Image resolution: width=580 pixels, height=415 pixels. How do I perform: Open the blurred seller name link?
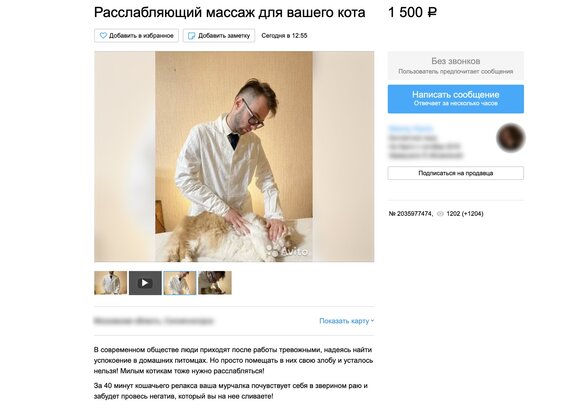point(411,129)
